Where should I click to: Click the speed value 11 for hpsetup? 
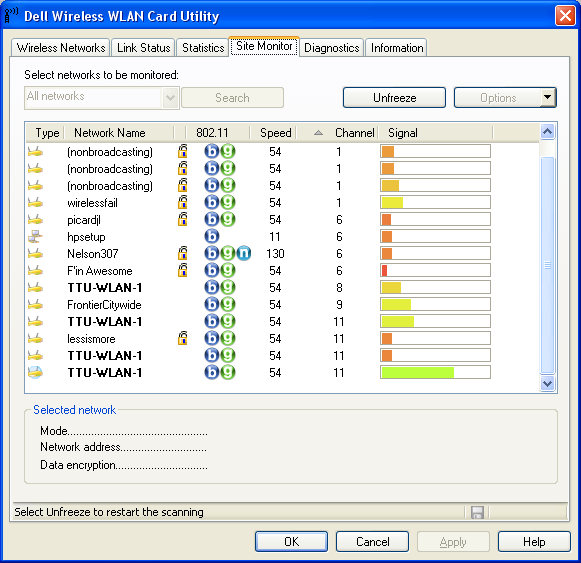(275, 236)
